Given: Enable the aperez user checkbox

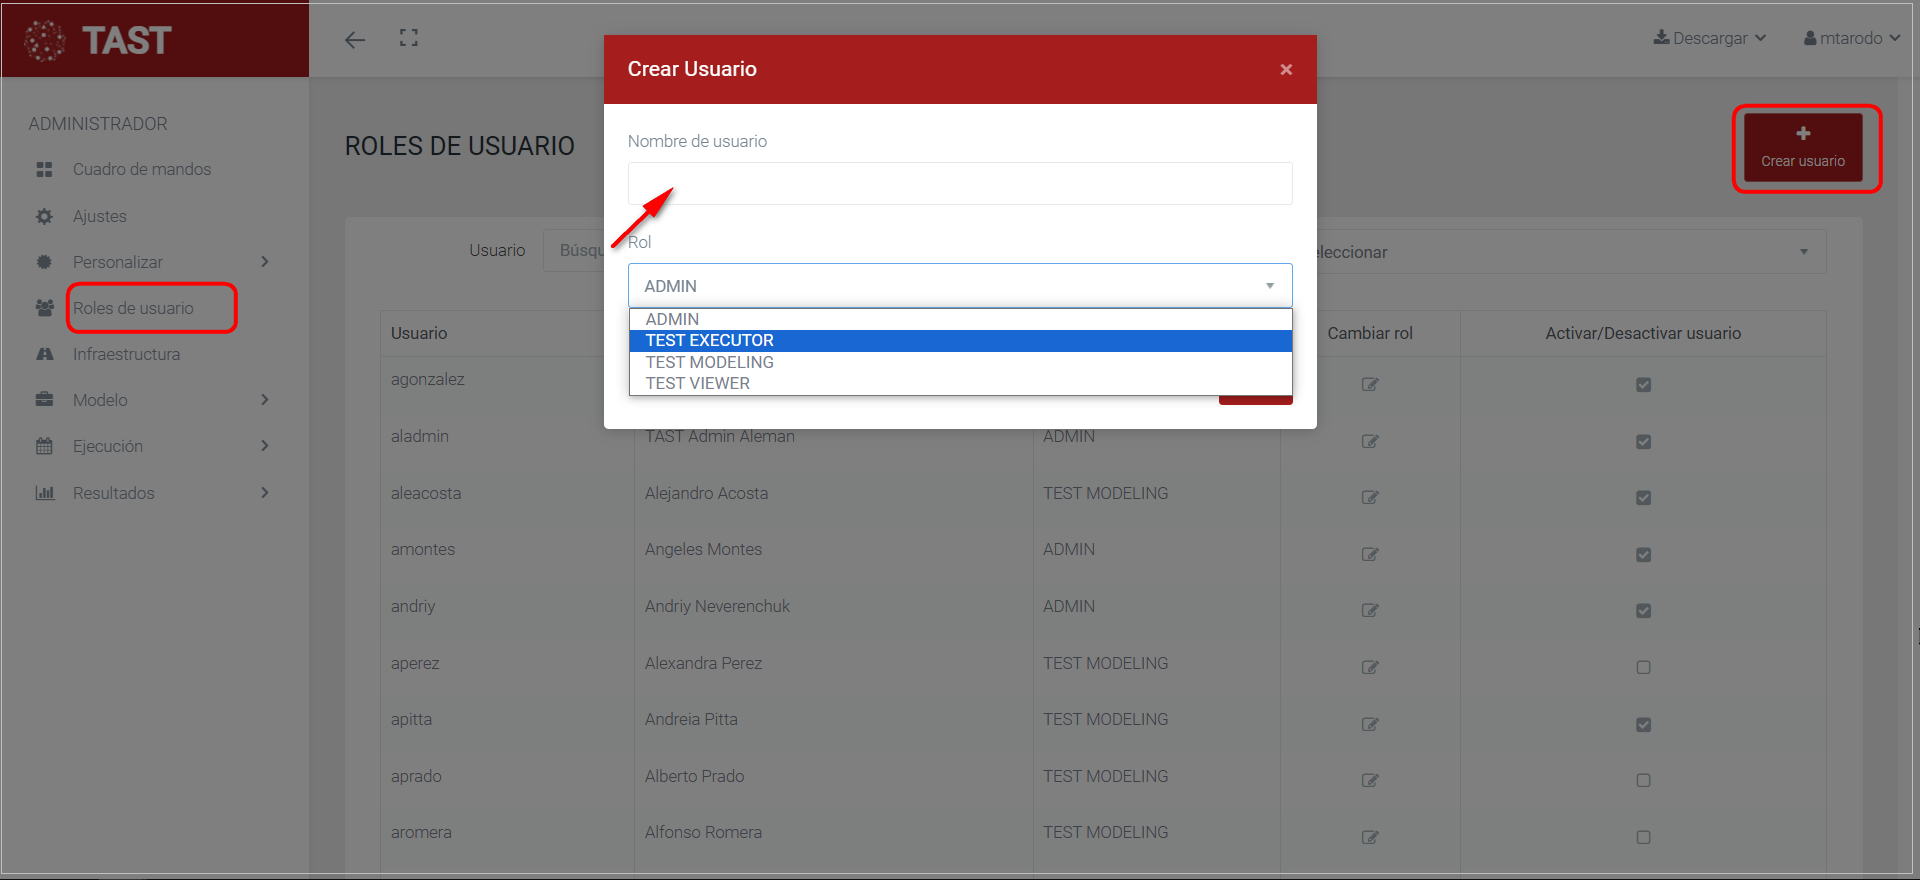Looking at the screenshot, I should pyautogui.click(x=1643, y=667).
